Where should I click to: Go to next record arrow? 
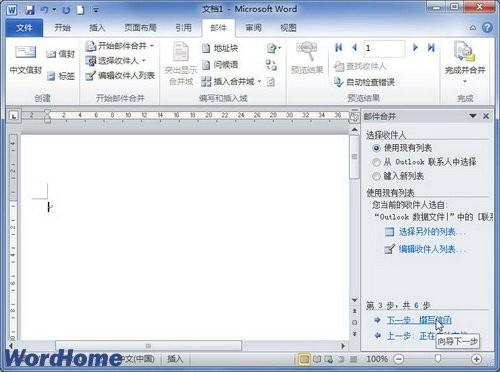click(x=415, y=48)
